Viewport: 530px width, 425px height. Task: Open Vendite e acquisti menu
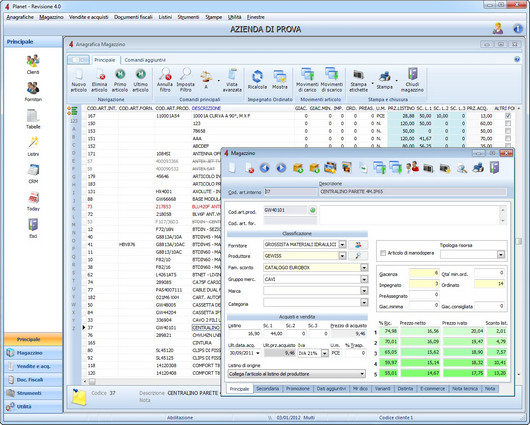pos(89,17)
